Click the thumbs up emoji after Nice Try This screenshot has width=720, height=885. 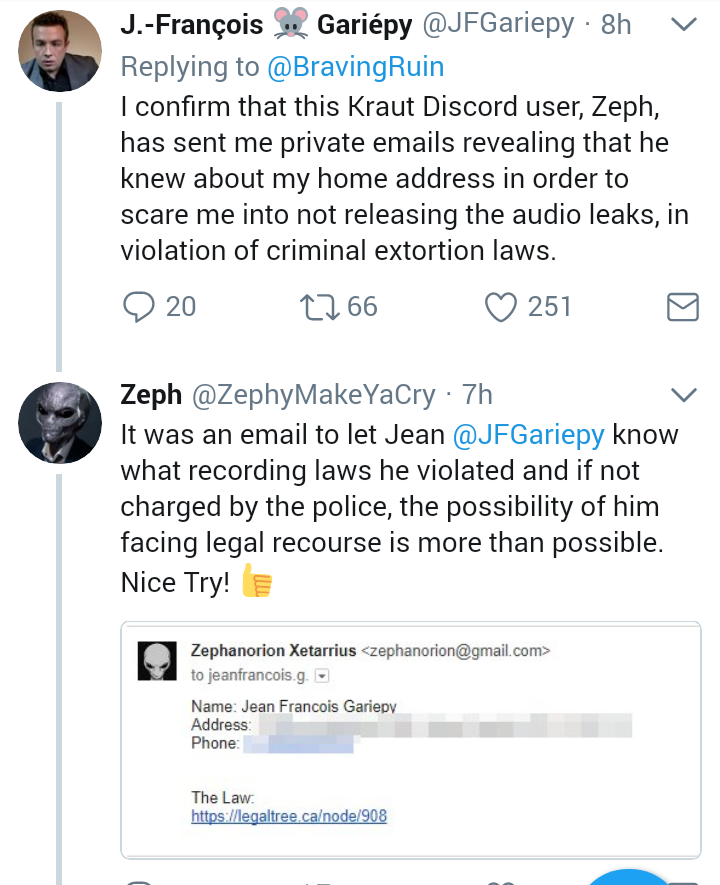coord(257,581)
